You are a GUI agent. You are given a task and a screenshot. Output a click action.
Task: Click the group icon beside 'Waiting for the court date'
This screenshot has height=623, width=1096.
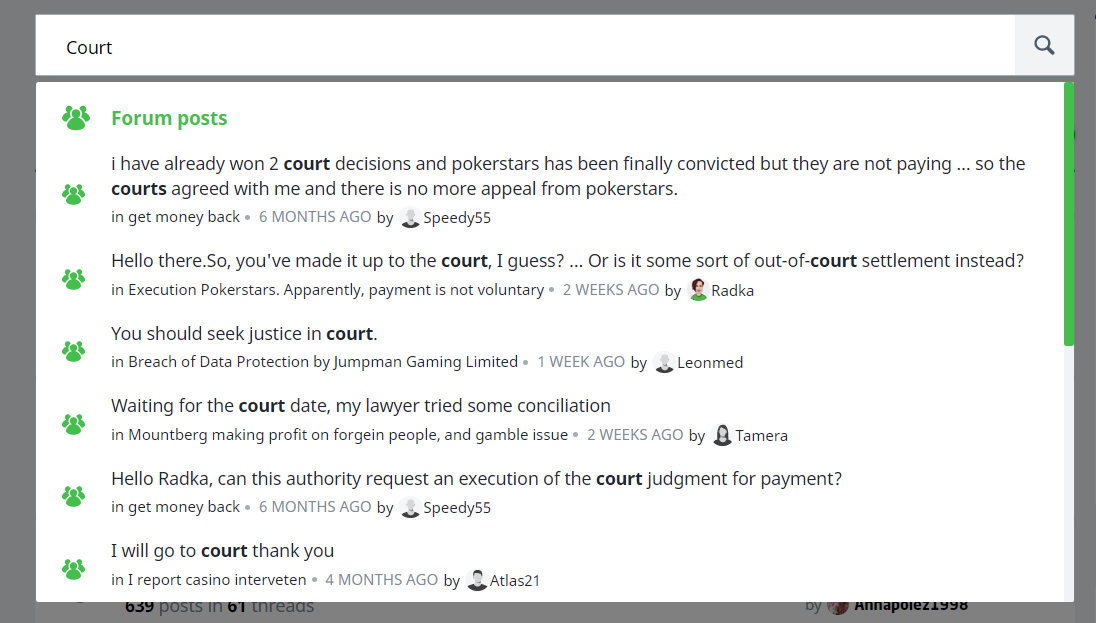pyautogui.click(x=73, y=424)
